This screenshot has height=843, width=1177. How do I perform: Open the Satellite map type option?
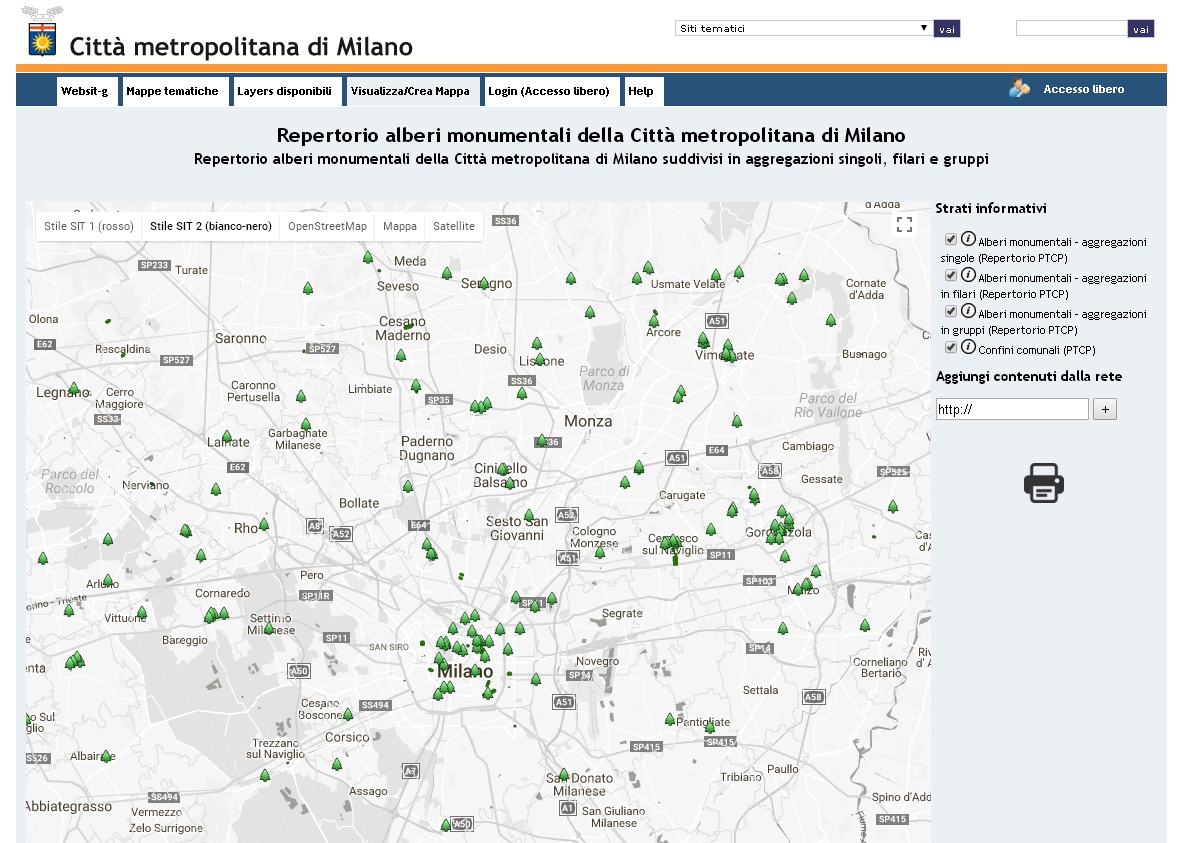click(x=454, y=226)
